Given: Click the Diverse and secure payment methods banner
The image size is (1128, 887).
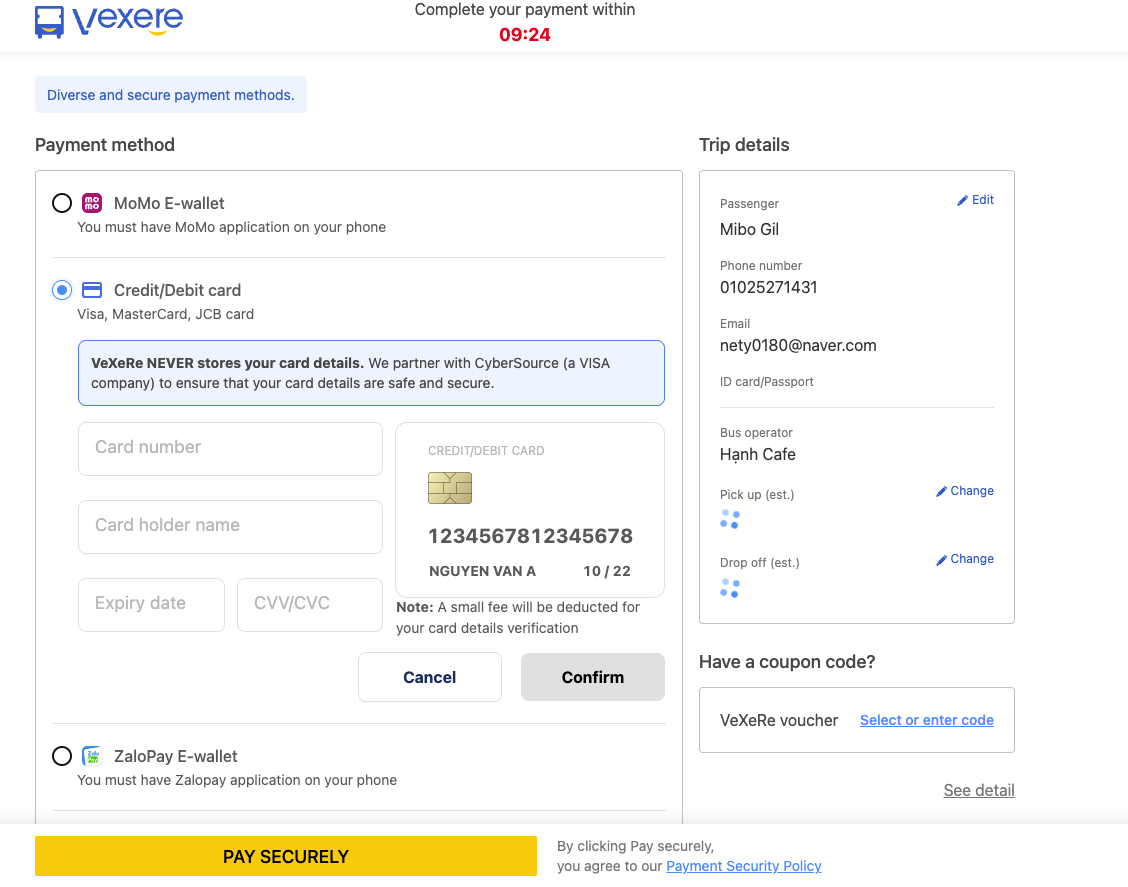Looking at the screenshot, I should point(170,95).
